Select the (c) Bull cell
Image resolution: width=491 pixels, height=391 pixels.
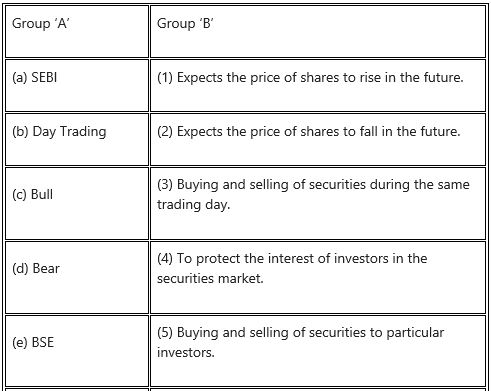77,203
